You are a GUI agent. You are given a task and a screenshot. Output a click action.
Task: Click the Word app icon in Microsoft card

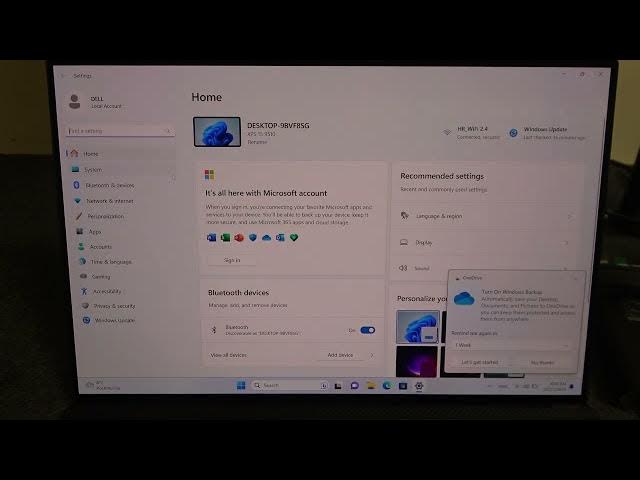(211, 237)
